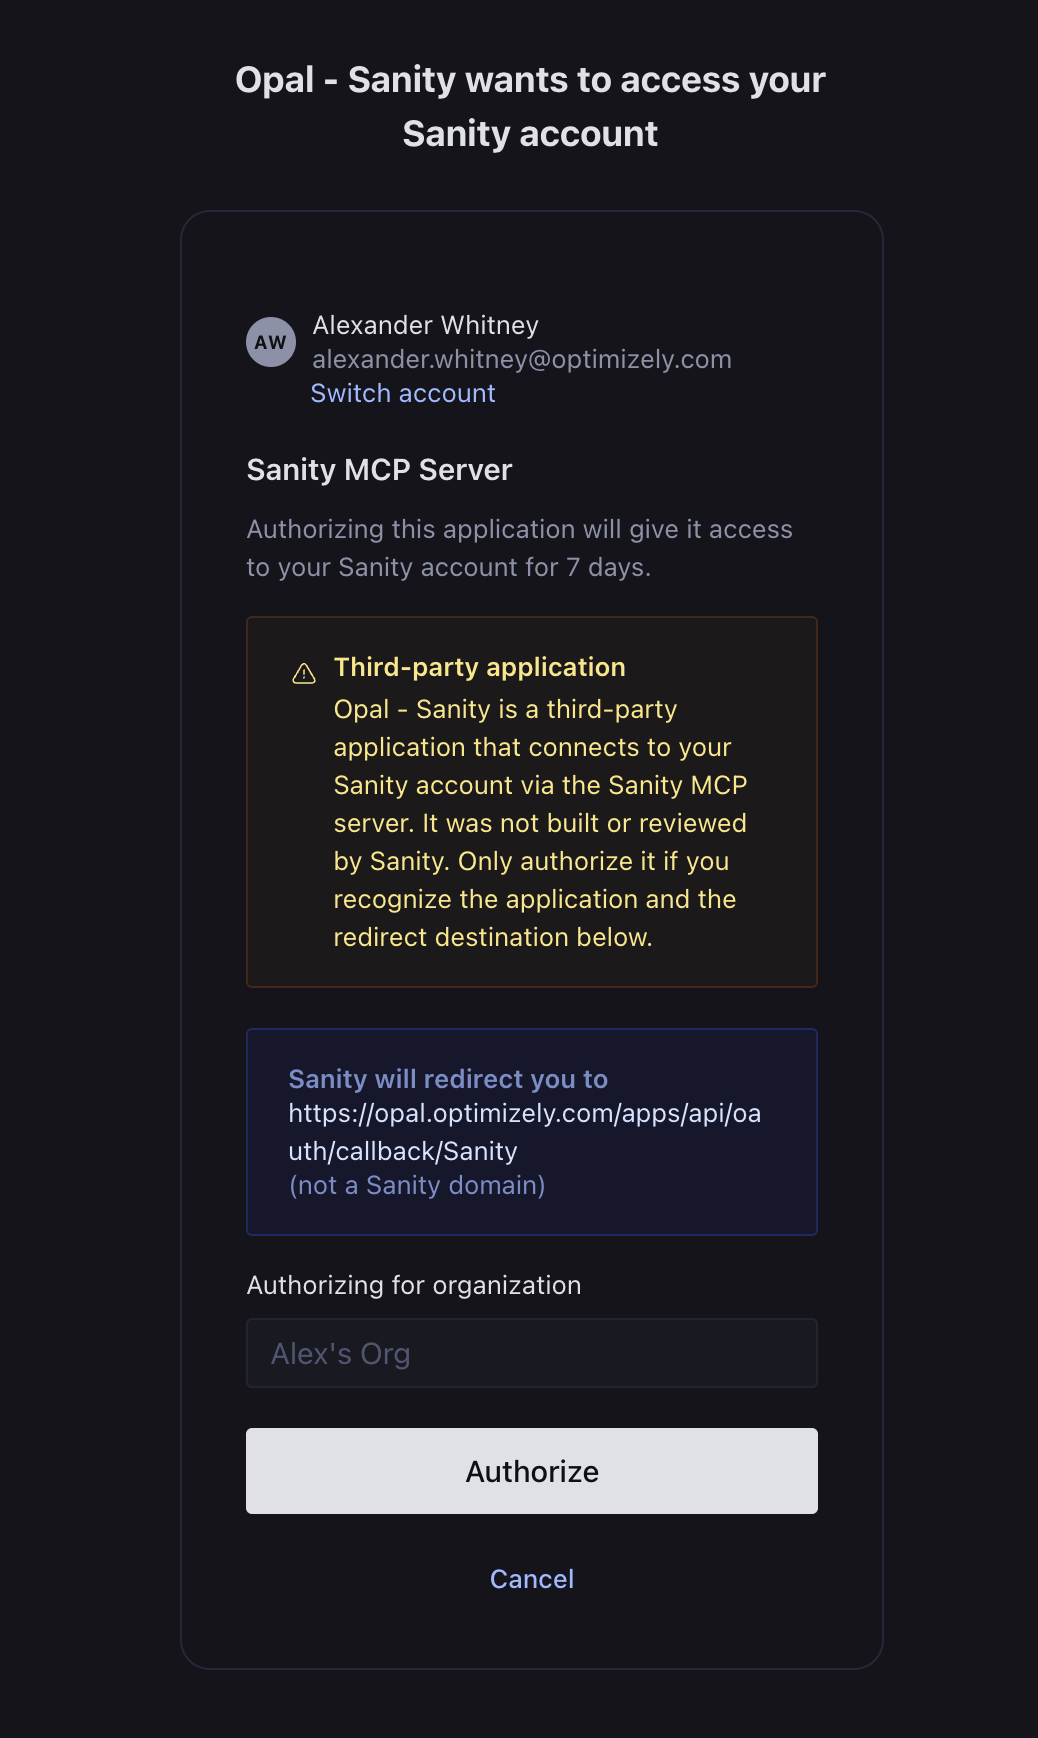Screen dimensions: 1038x1738
Task: Click the Switch account link
Action: click(x=403, y=393)
